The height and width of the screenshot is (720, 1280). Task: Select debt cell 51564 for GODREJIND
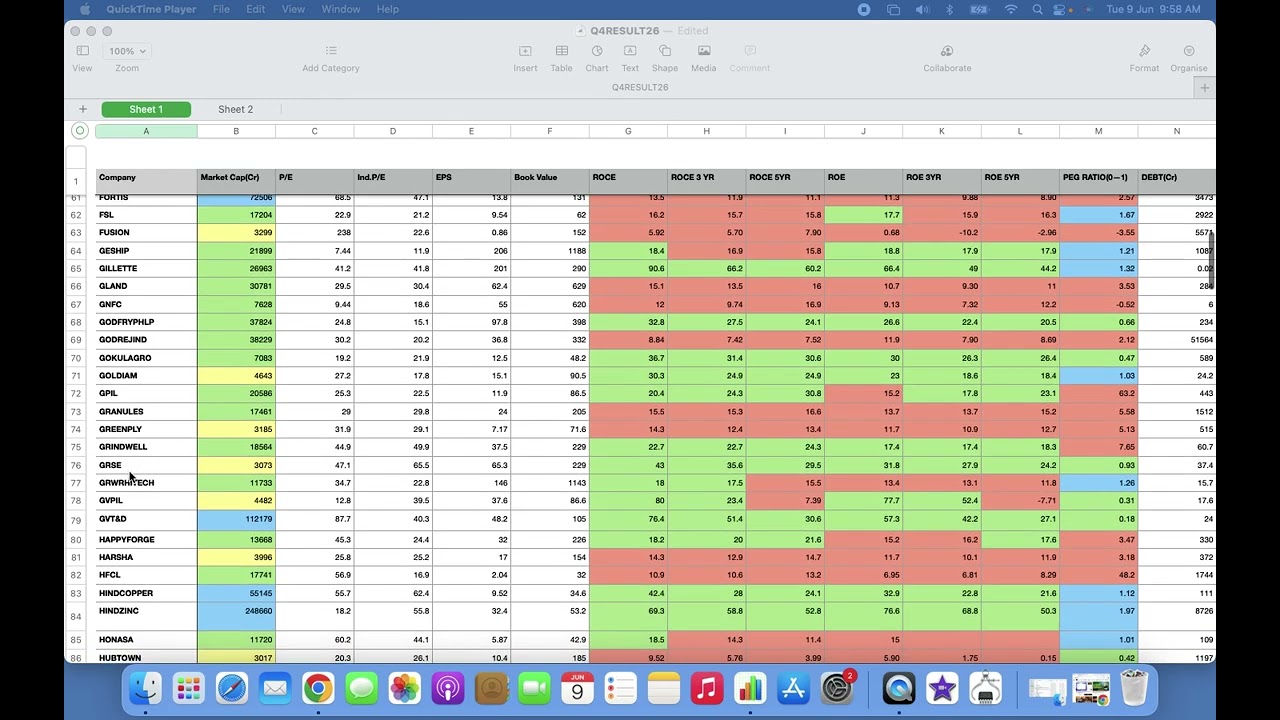coord(1177,340)
